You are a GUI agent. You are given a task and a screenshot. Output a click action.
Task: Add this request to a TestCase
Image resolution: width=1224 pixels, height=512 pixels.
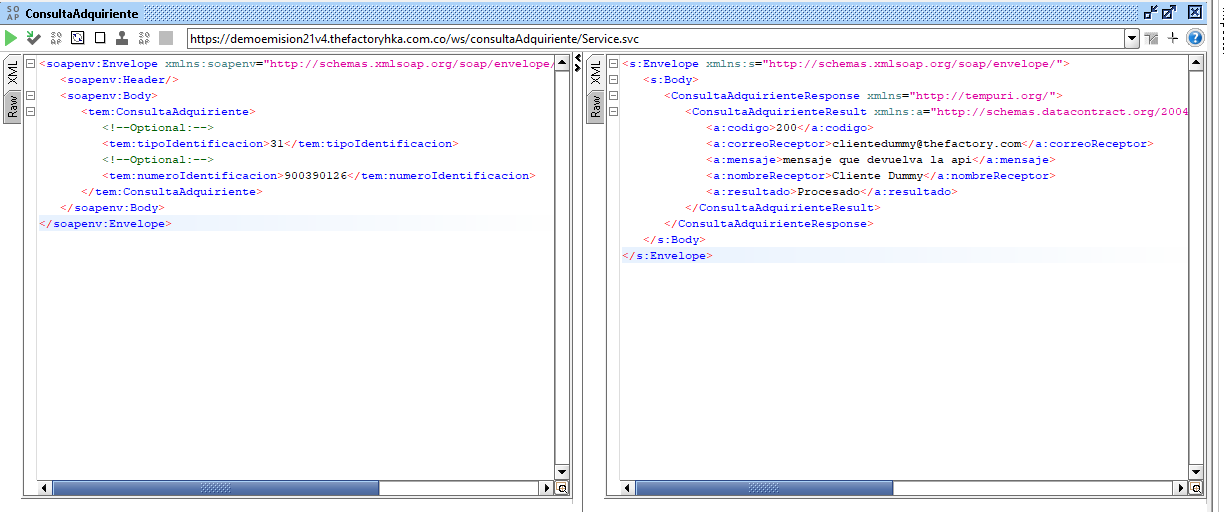pos(34,38)
